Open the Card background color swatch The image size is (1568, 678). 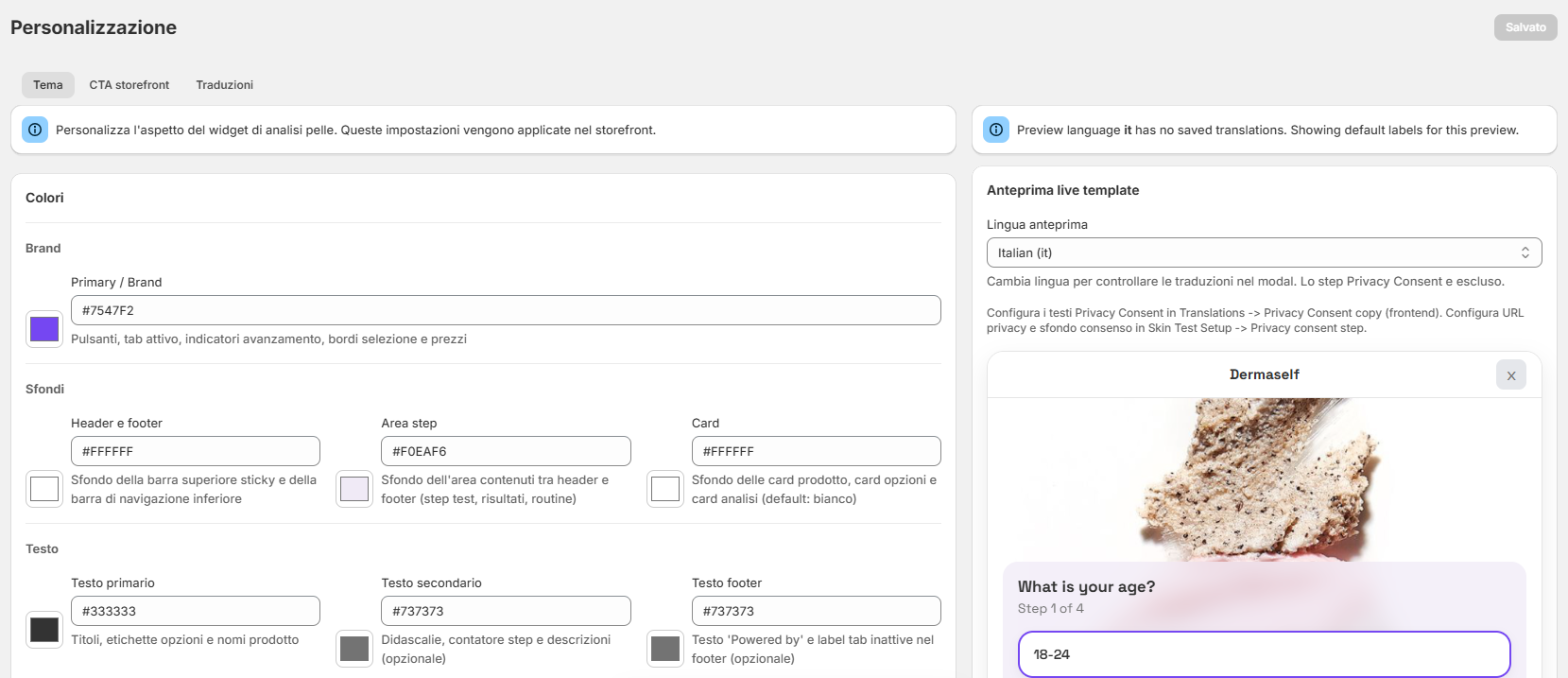pyautogui.click(x=665, y=489)
